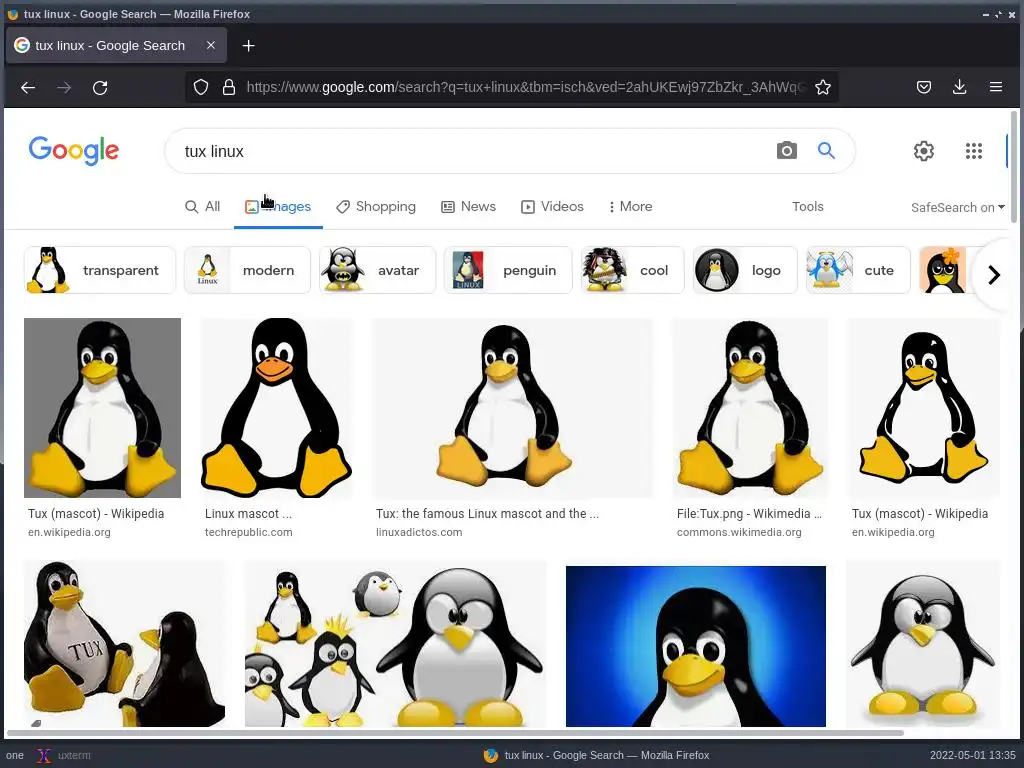Viewport: 1024px width, 768px height.
Task: Open the blue background Tux image
Action: point(696,646)
